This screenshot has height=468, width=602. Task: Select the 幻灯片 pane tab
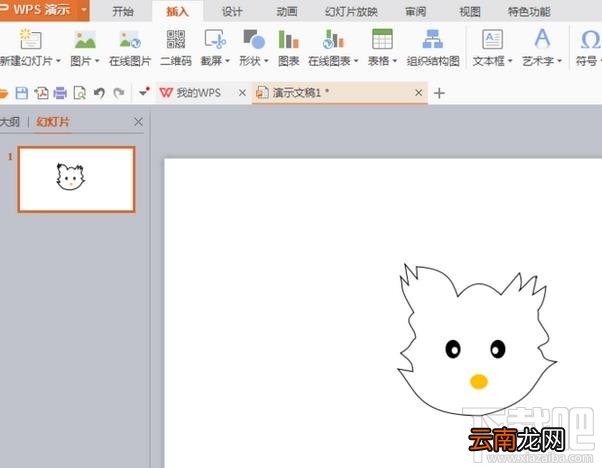(53, 122)
